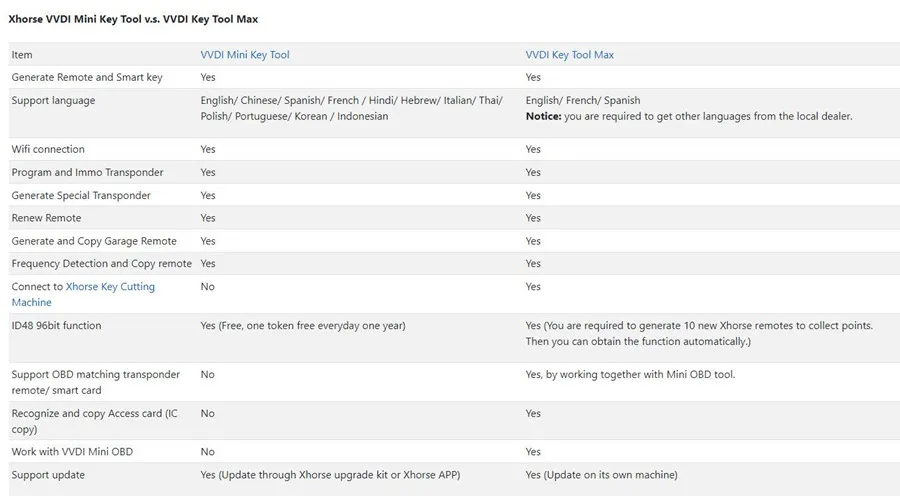Image resolution: width=900 pixels, height=496 pixels.
Task: Click the bold "Notice:" text about local dealer
Action: 545,116
